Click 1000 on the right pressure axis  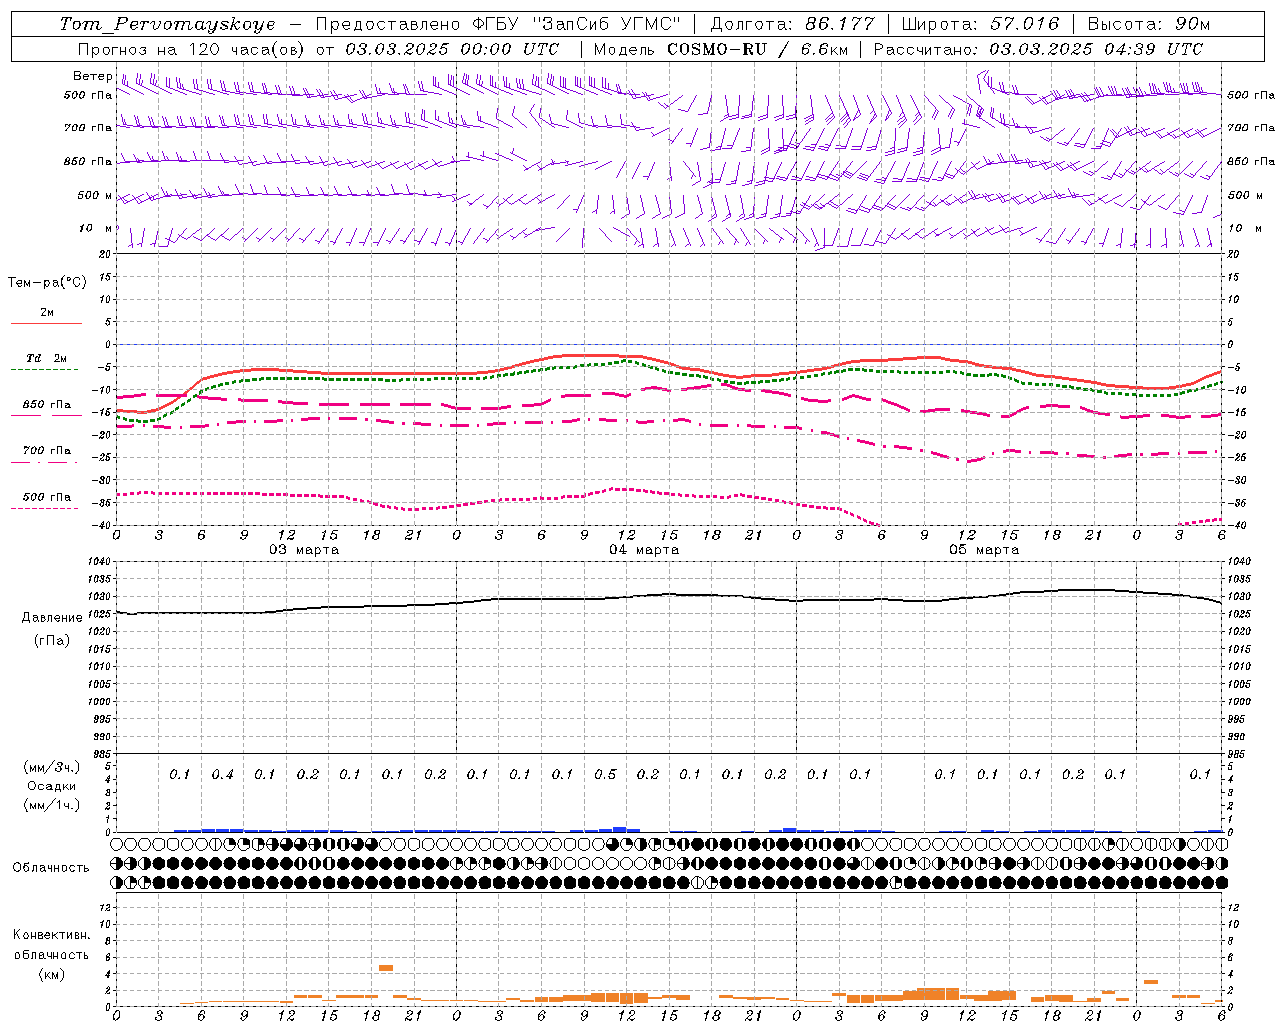click(x=1239, y=702)
